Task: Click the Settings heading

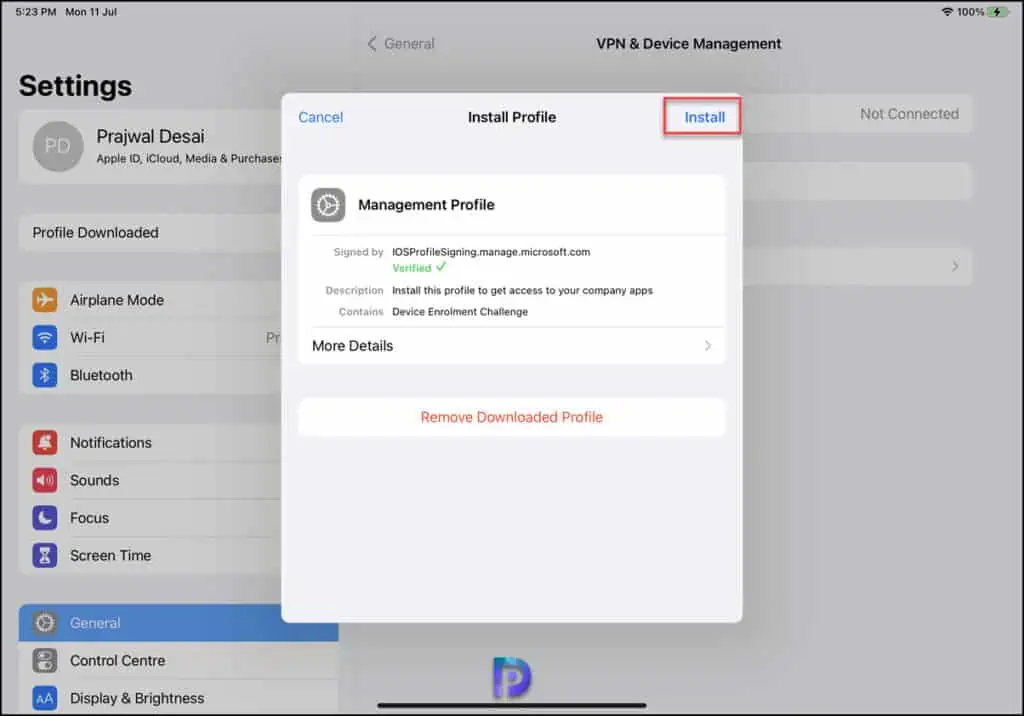Action: click(x=75, y=86)
